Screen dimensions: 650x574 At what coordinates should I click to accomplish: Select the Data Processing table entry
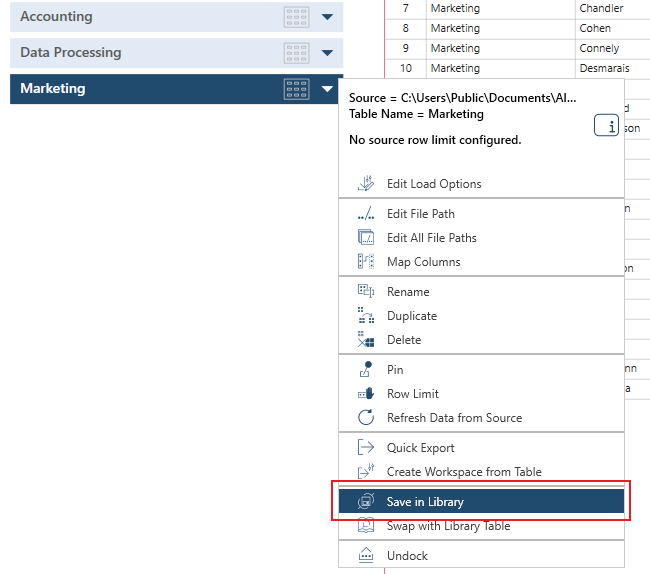(177, 53)
